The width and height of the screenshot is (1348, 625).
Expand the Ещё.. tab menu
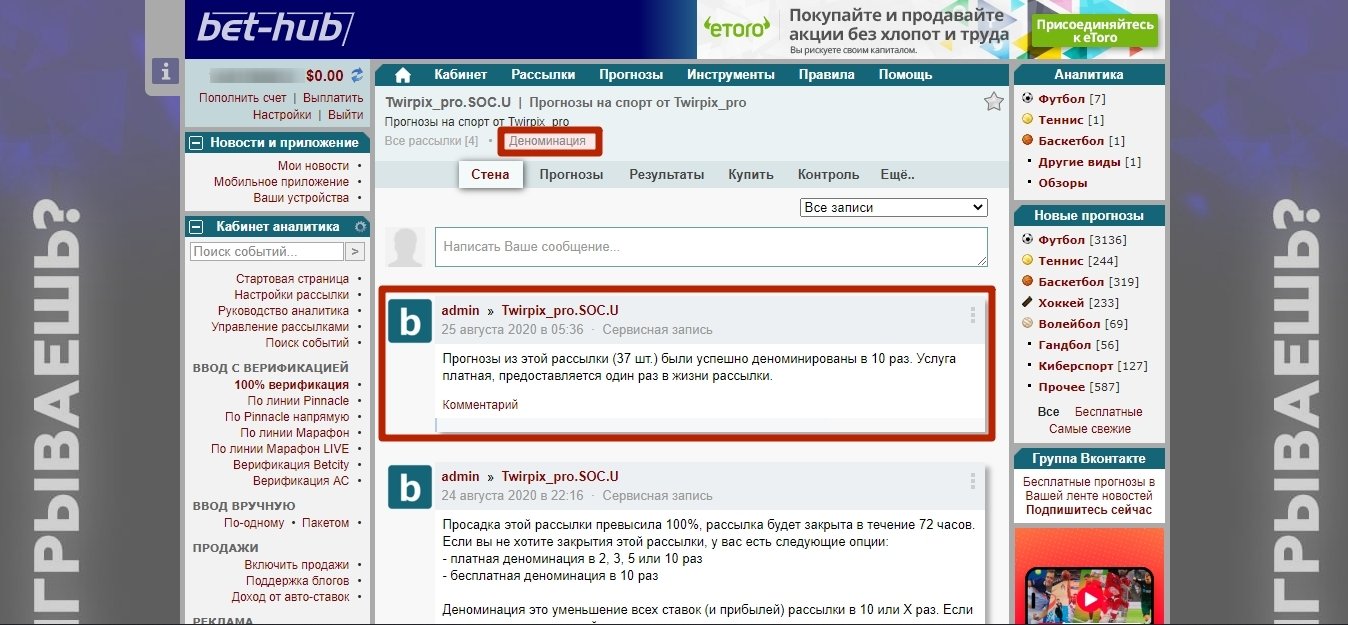pos(896,174)
